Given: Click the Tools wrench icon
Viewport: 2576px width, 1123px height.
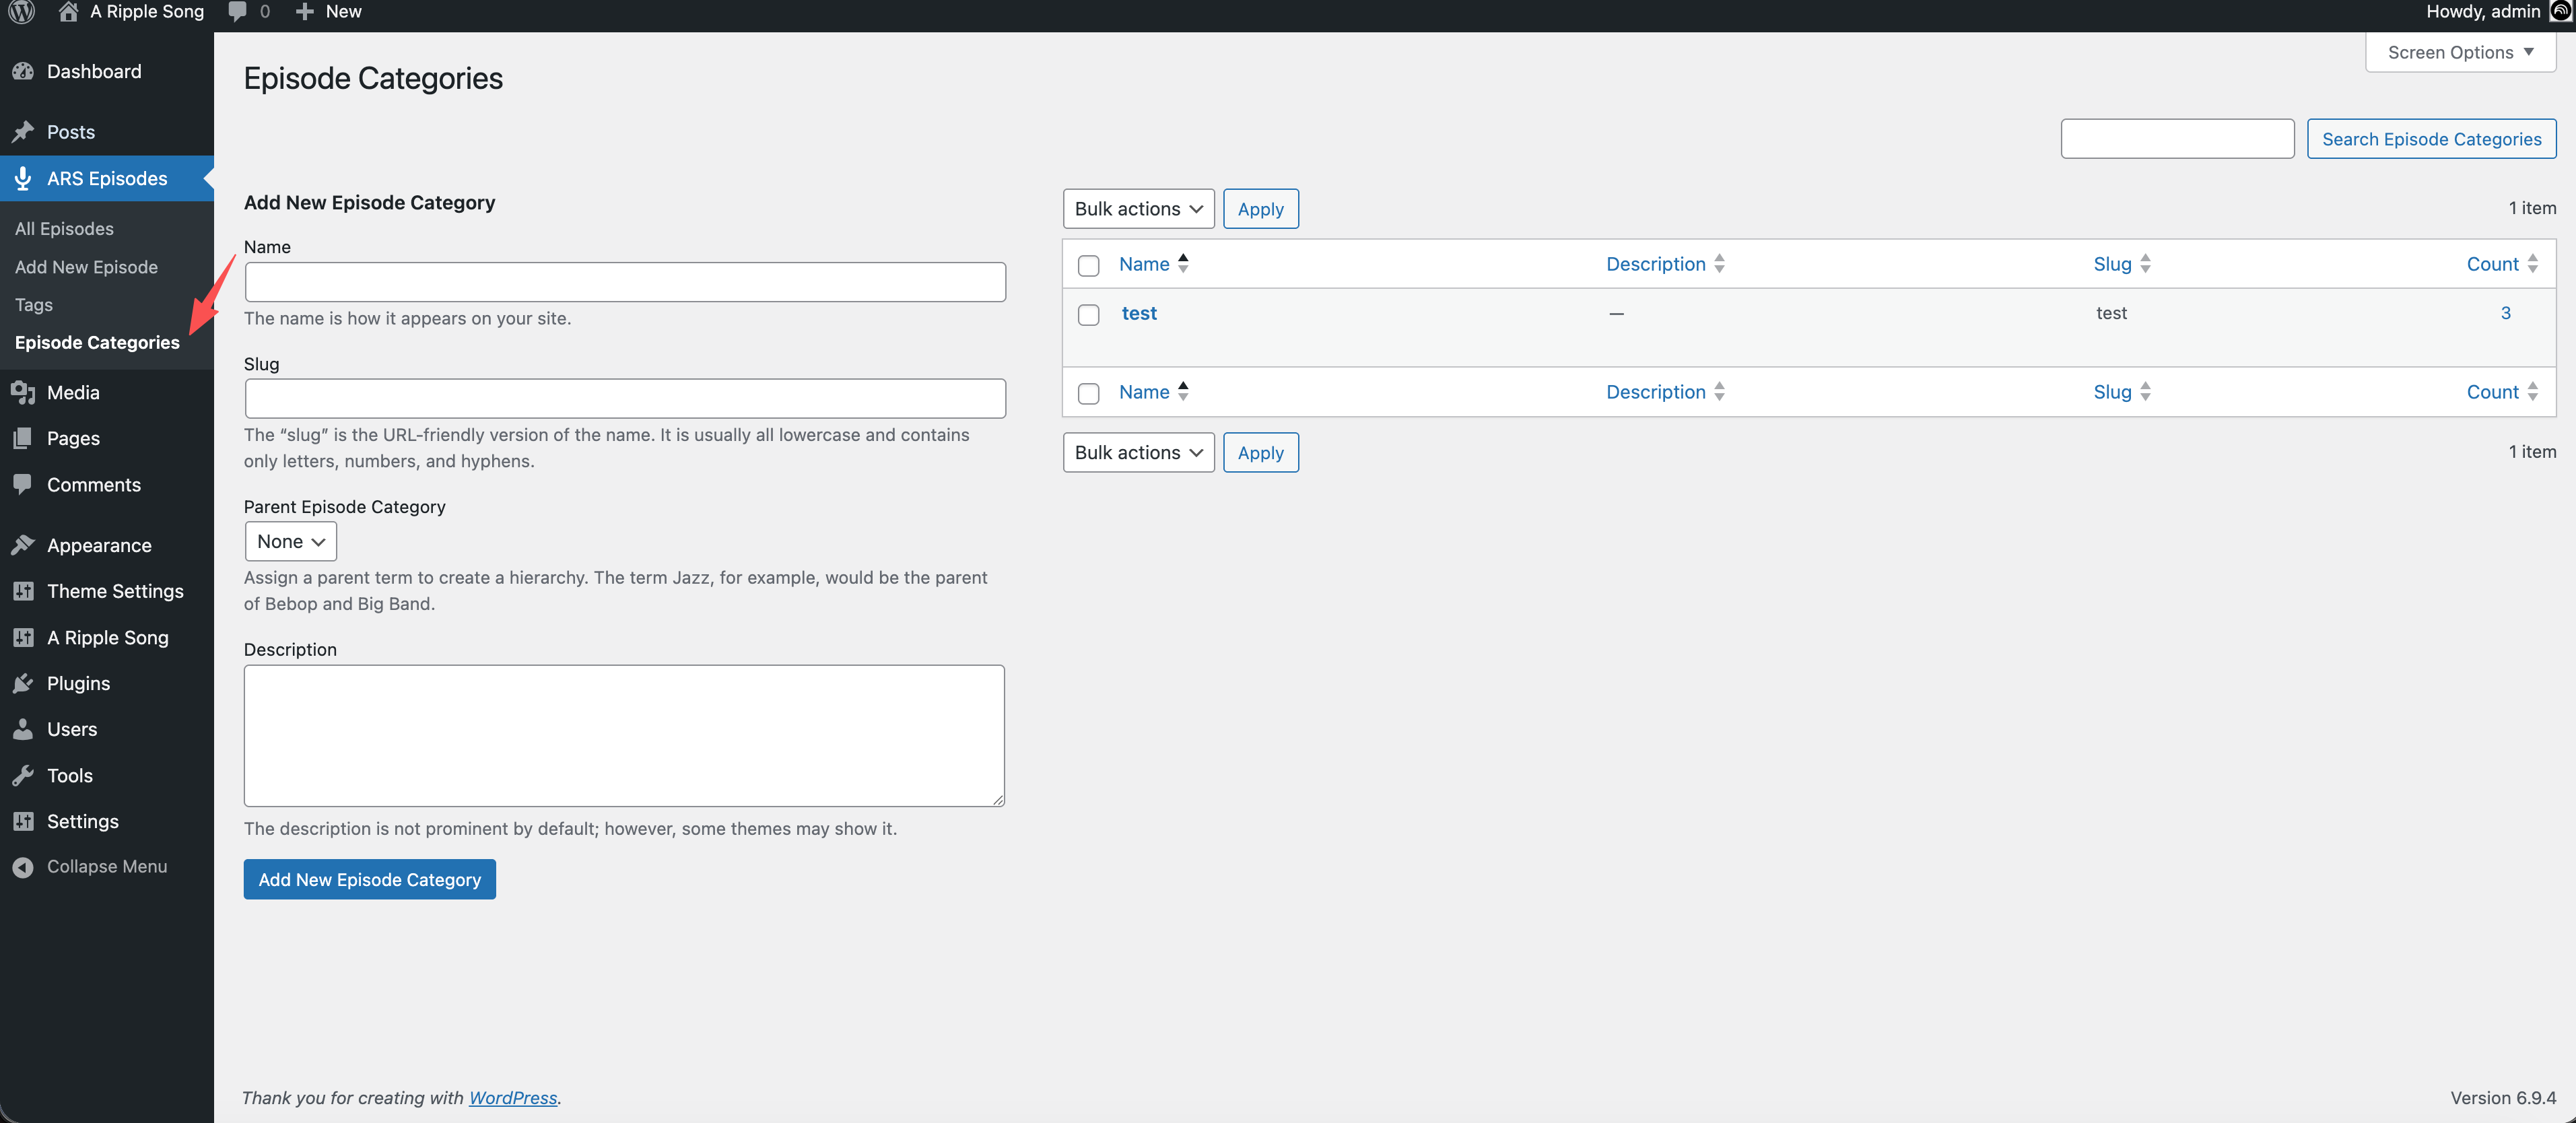Looking at the screenshot, I should click(23, 776).
